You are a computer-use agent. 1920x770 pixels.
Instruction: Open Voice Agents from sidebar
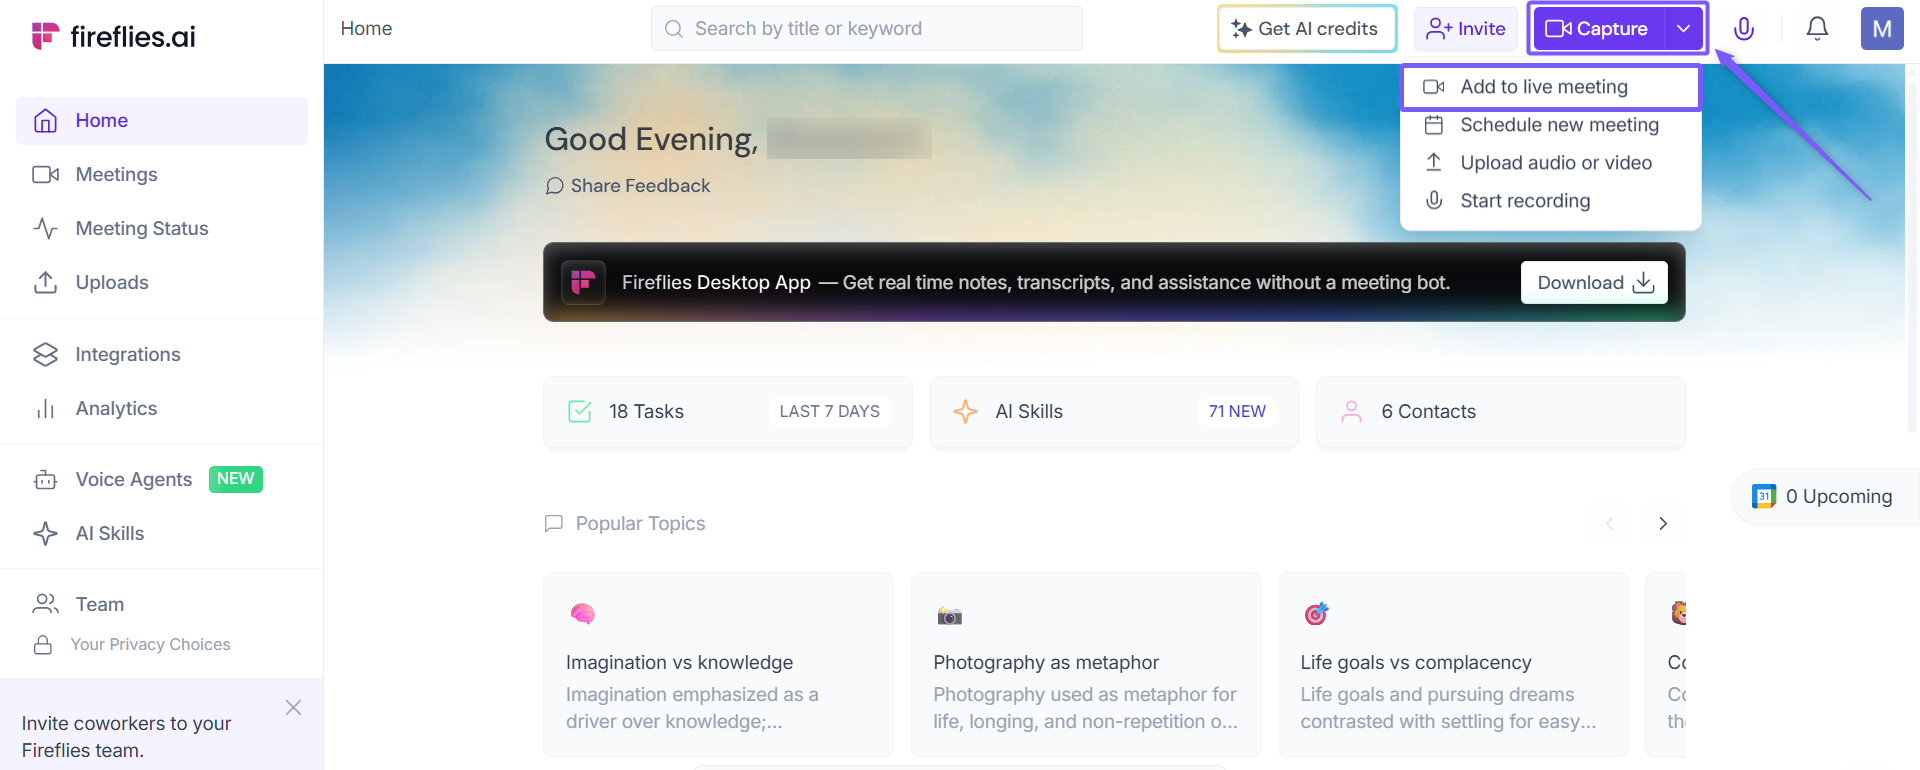point(133,480)
